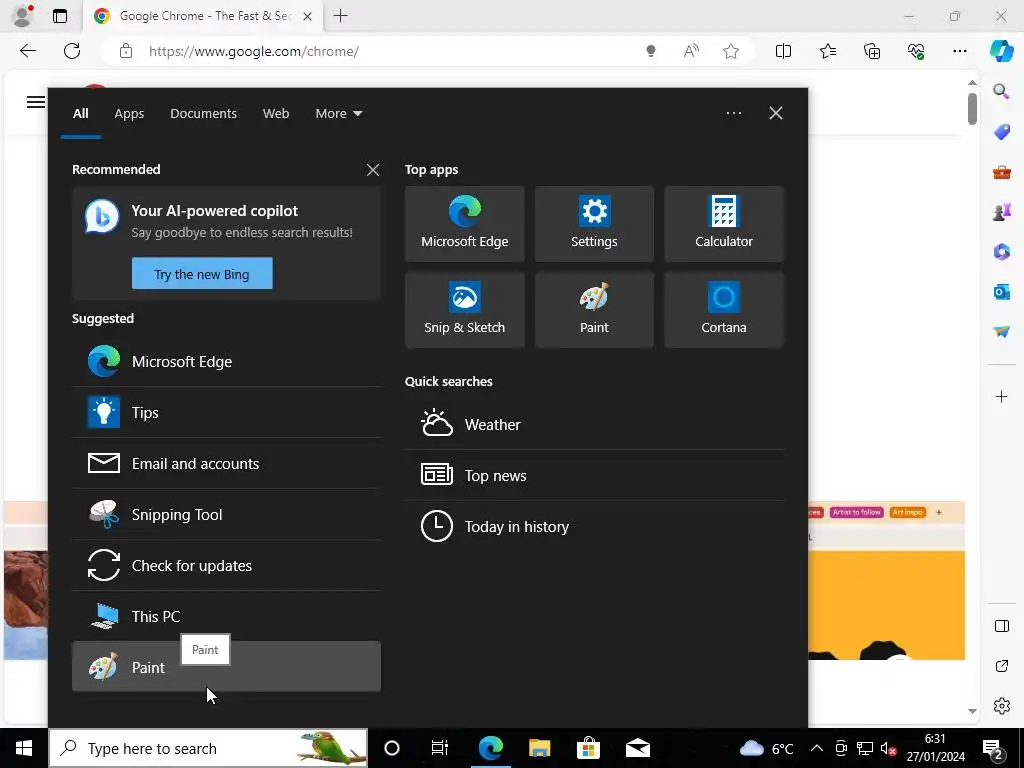Launch Calculator from Top apps
The height and width of the screenshot is (768, 1024).
click(x=724, y=224)
